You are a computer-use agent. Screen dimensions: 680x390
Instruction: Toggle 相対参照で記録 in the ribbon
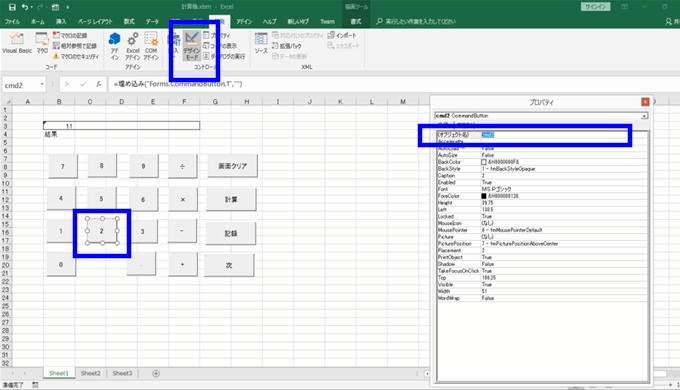75,46
